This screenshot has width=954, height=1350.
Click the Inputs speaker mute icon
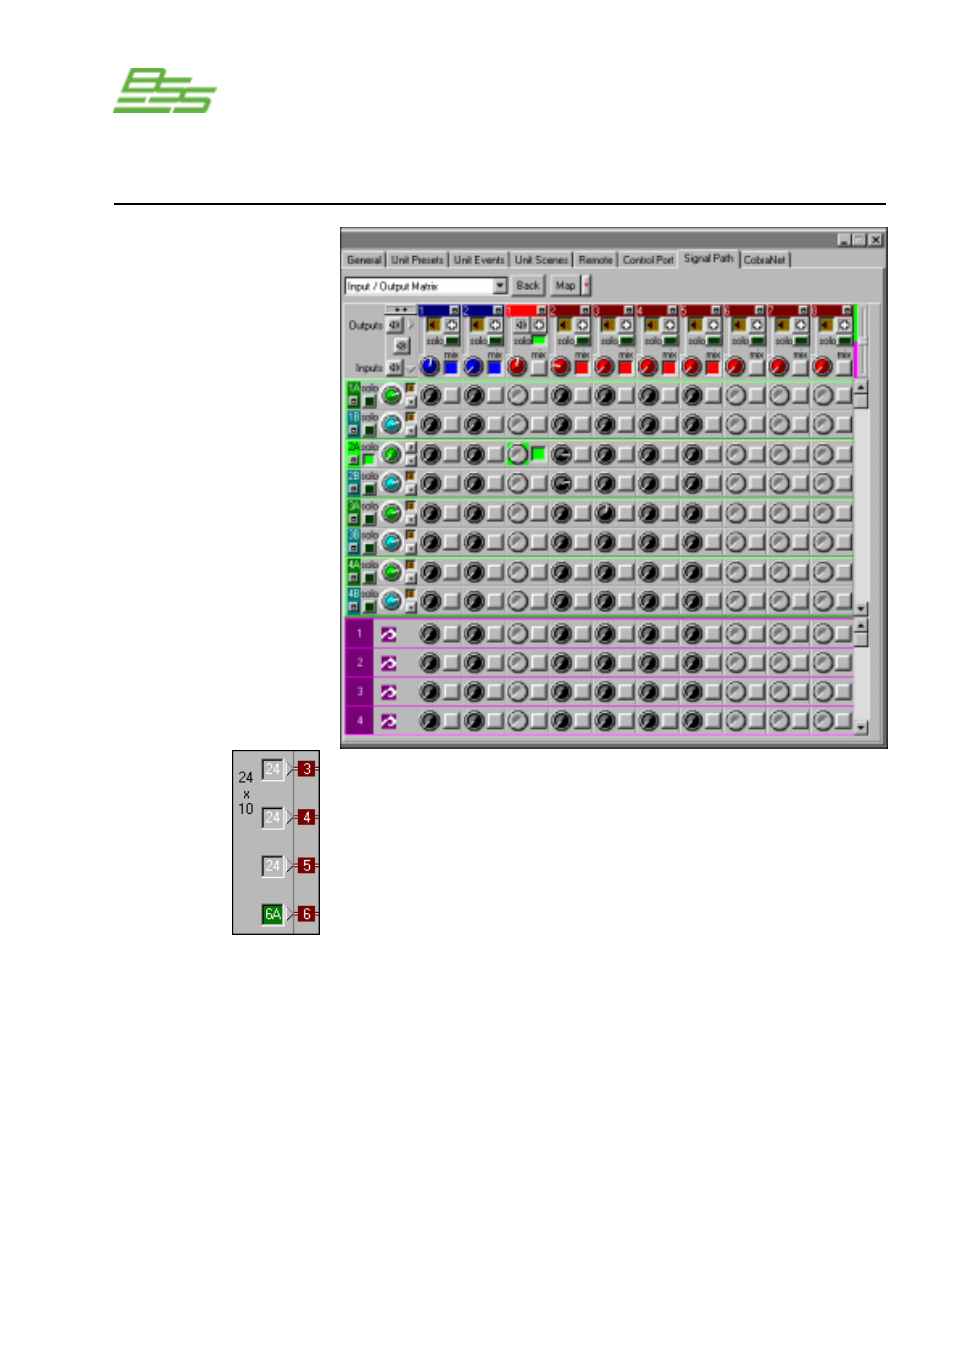[x=395, y=367]
